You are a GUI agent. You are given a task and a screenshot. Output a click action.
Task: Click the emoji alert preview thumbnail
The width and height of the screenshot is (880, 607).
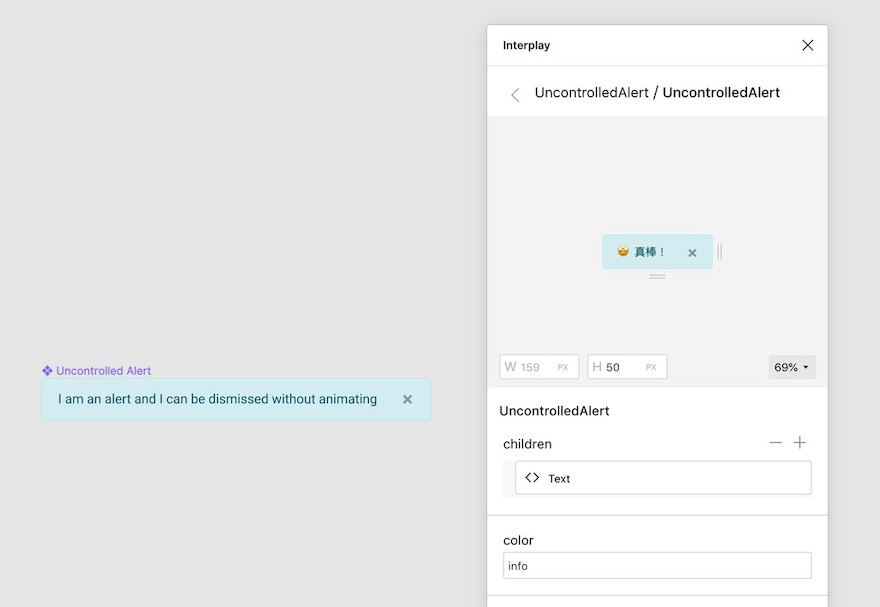pyautogui.click(x=657, y=252)
